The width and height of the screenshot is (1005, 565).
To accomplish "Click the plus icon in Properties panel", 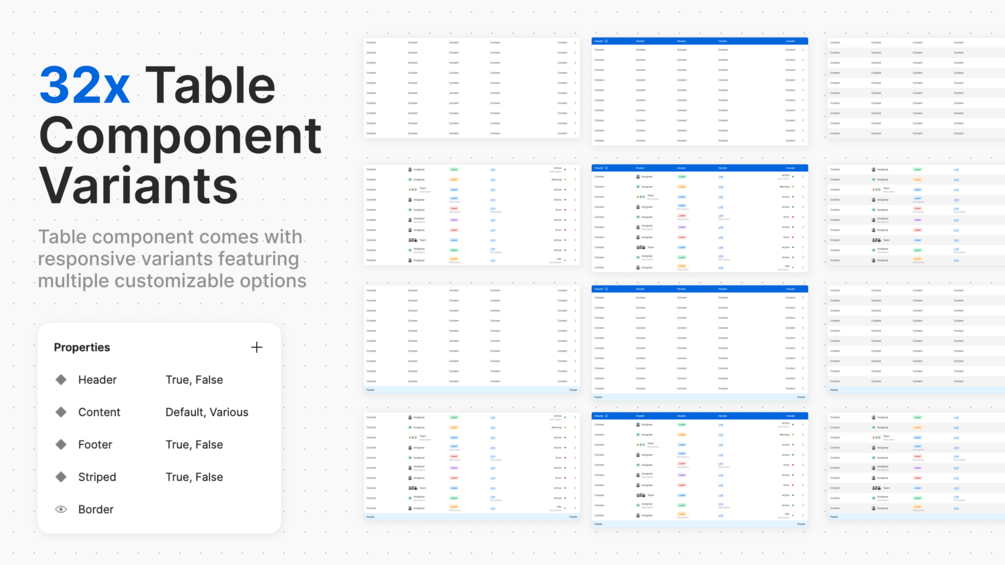I will pos(256,347).
